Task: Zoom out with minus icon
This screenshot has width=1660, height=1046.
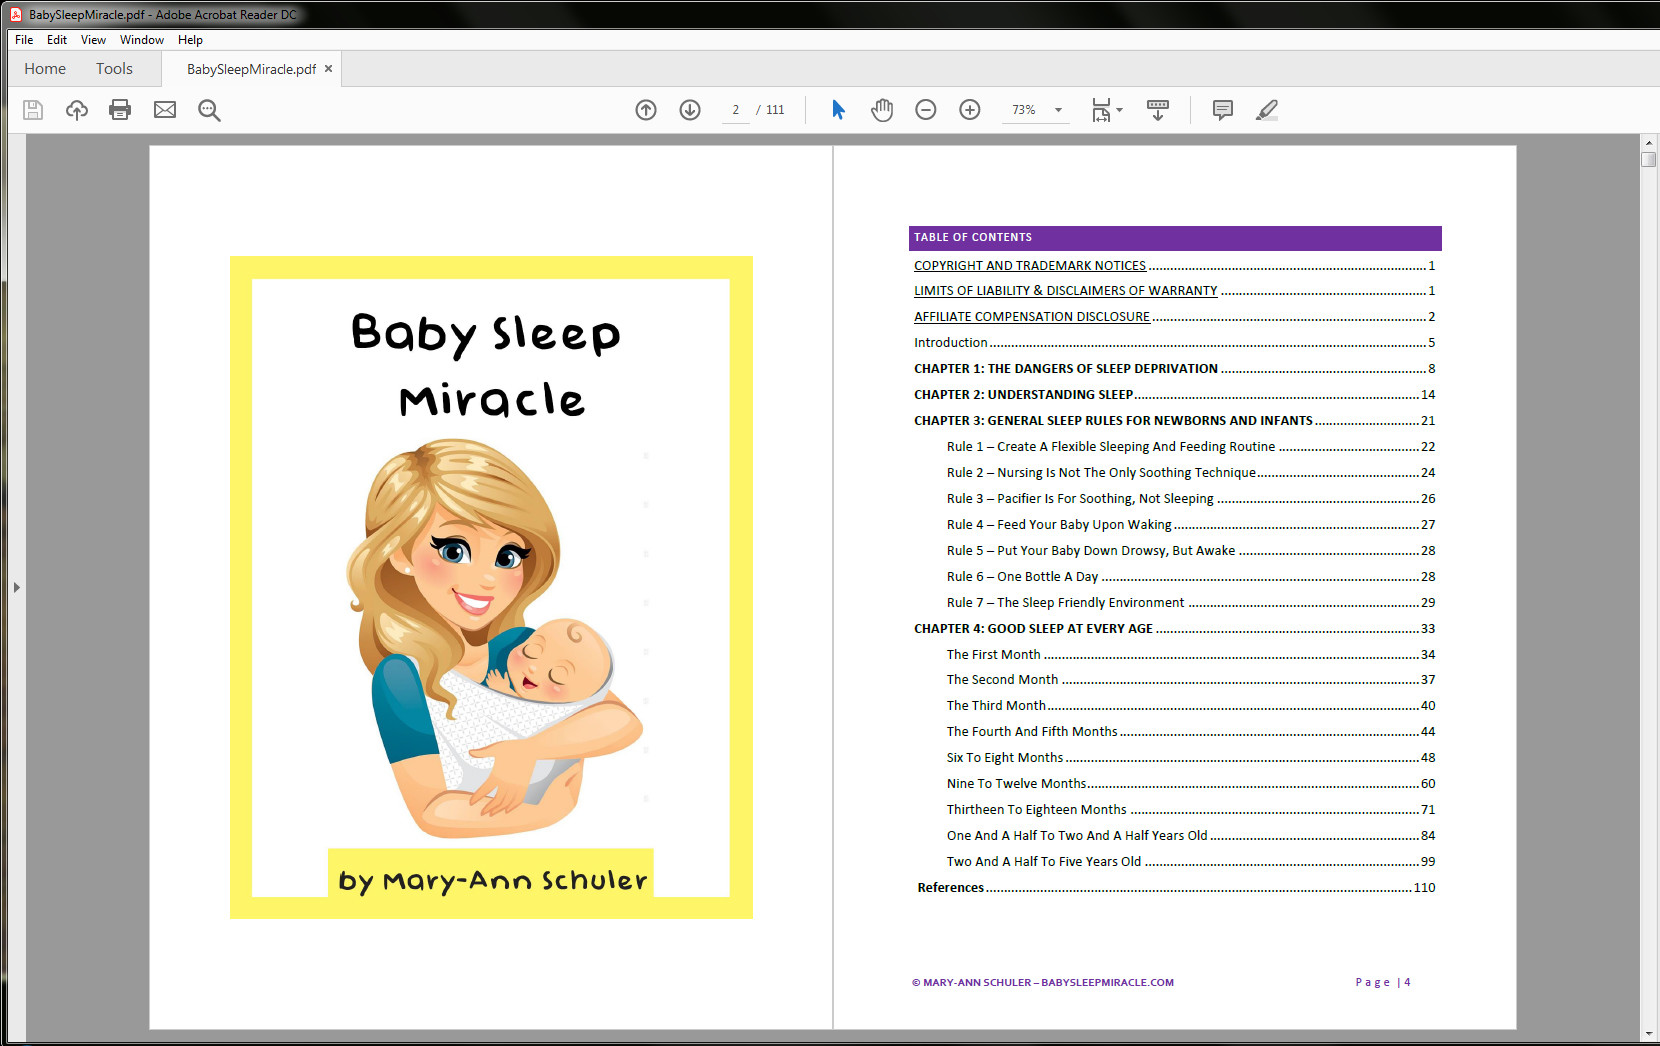Action: tap(926, 110)
